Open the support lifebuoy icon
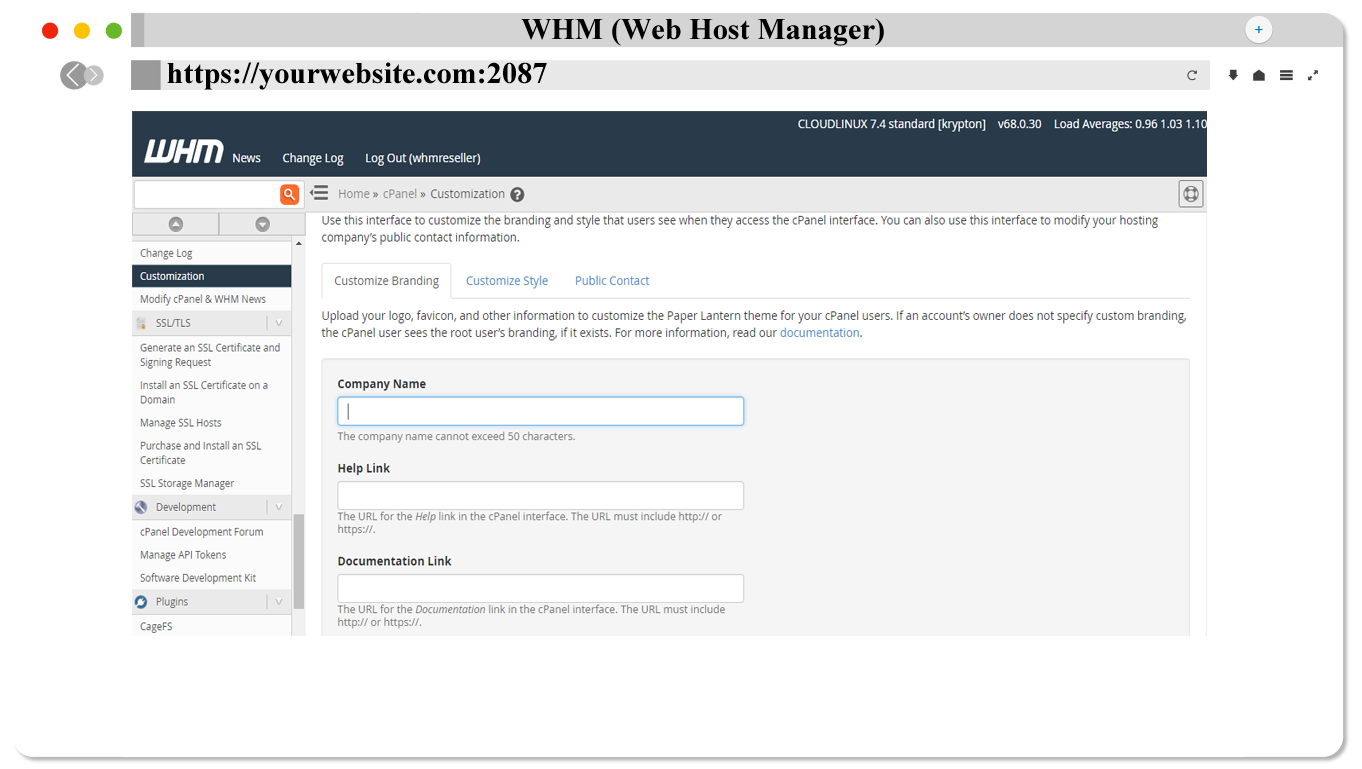Image resolution: width=1362 pixels, height=769 pixels. point(1191,194)
